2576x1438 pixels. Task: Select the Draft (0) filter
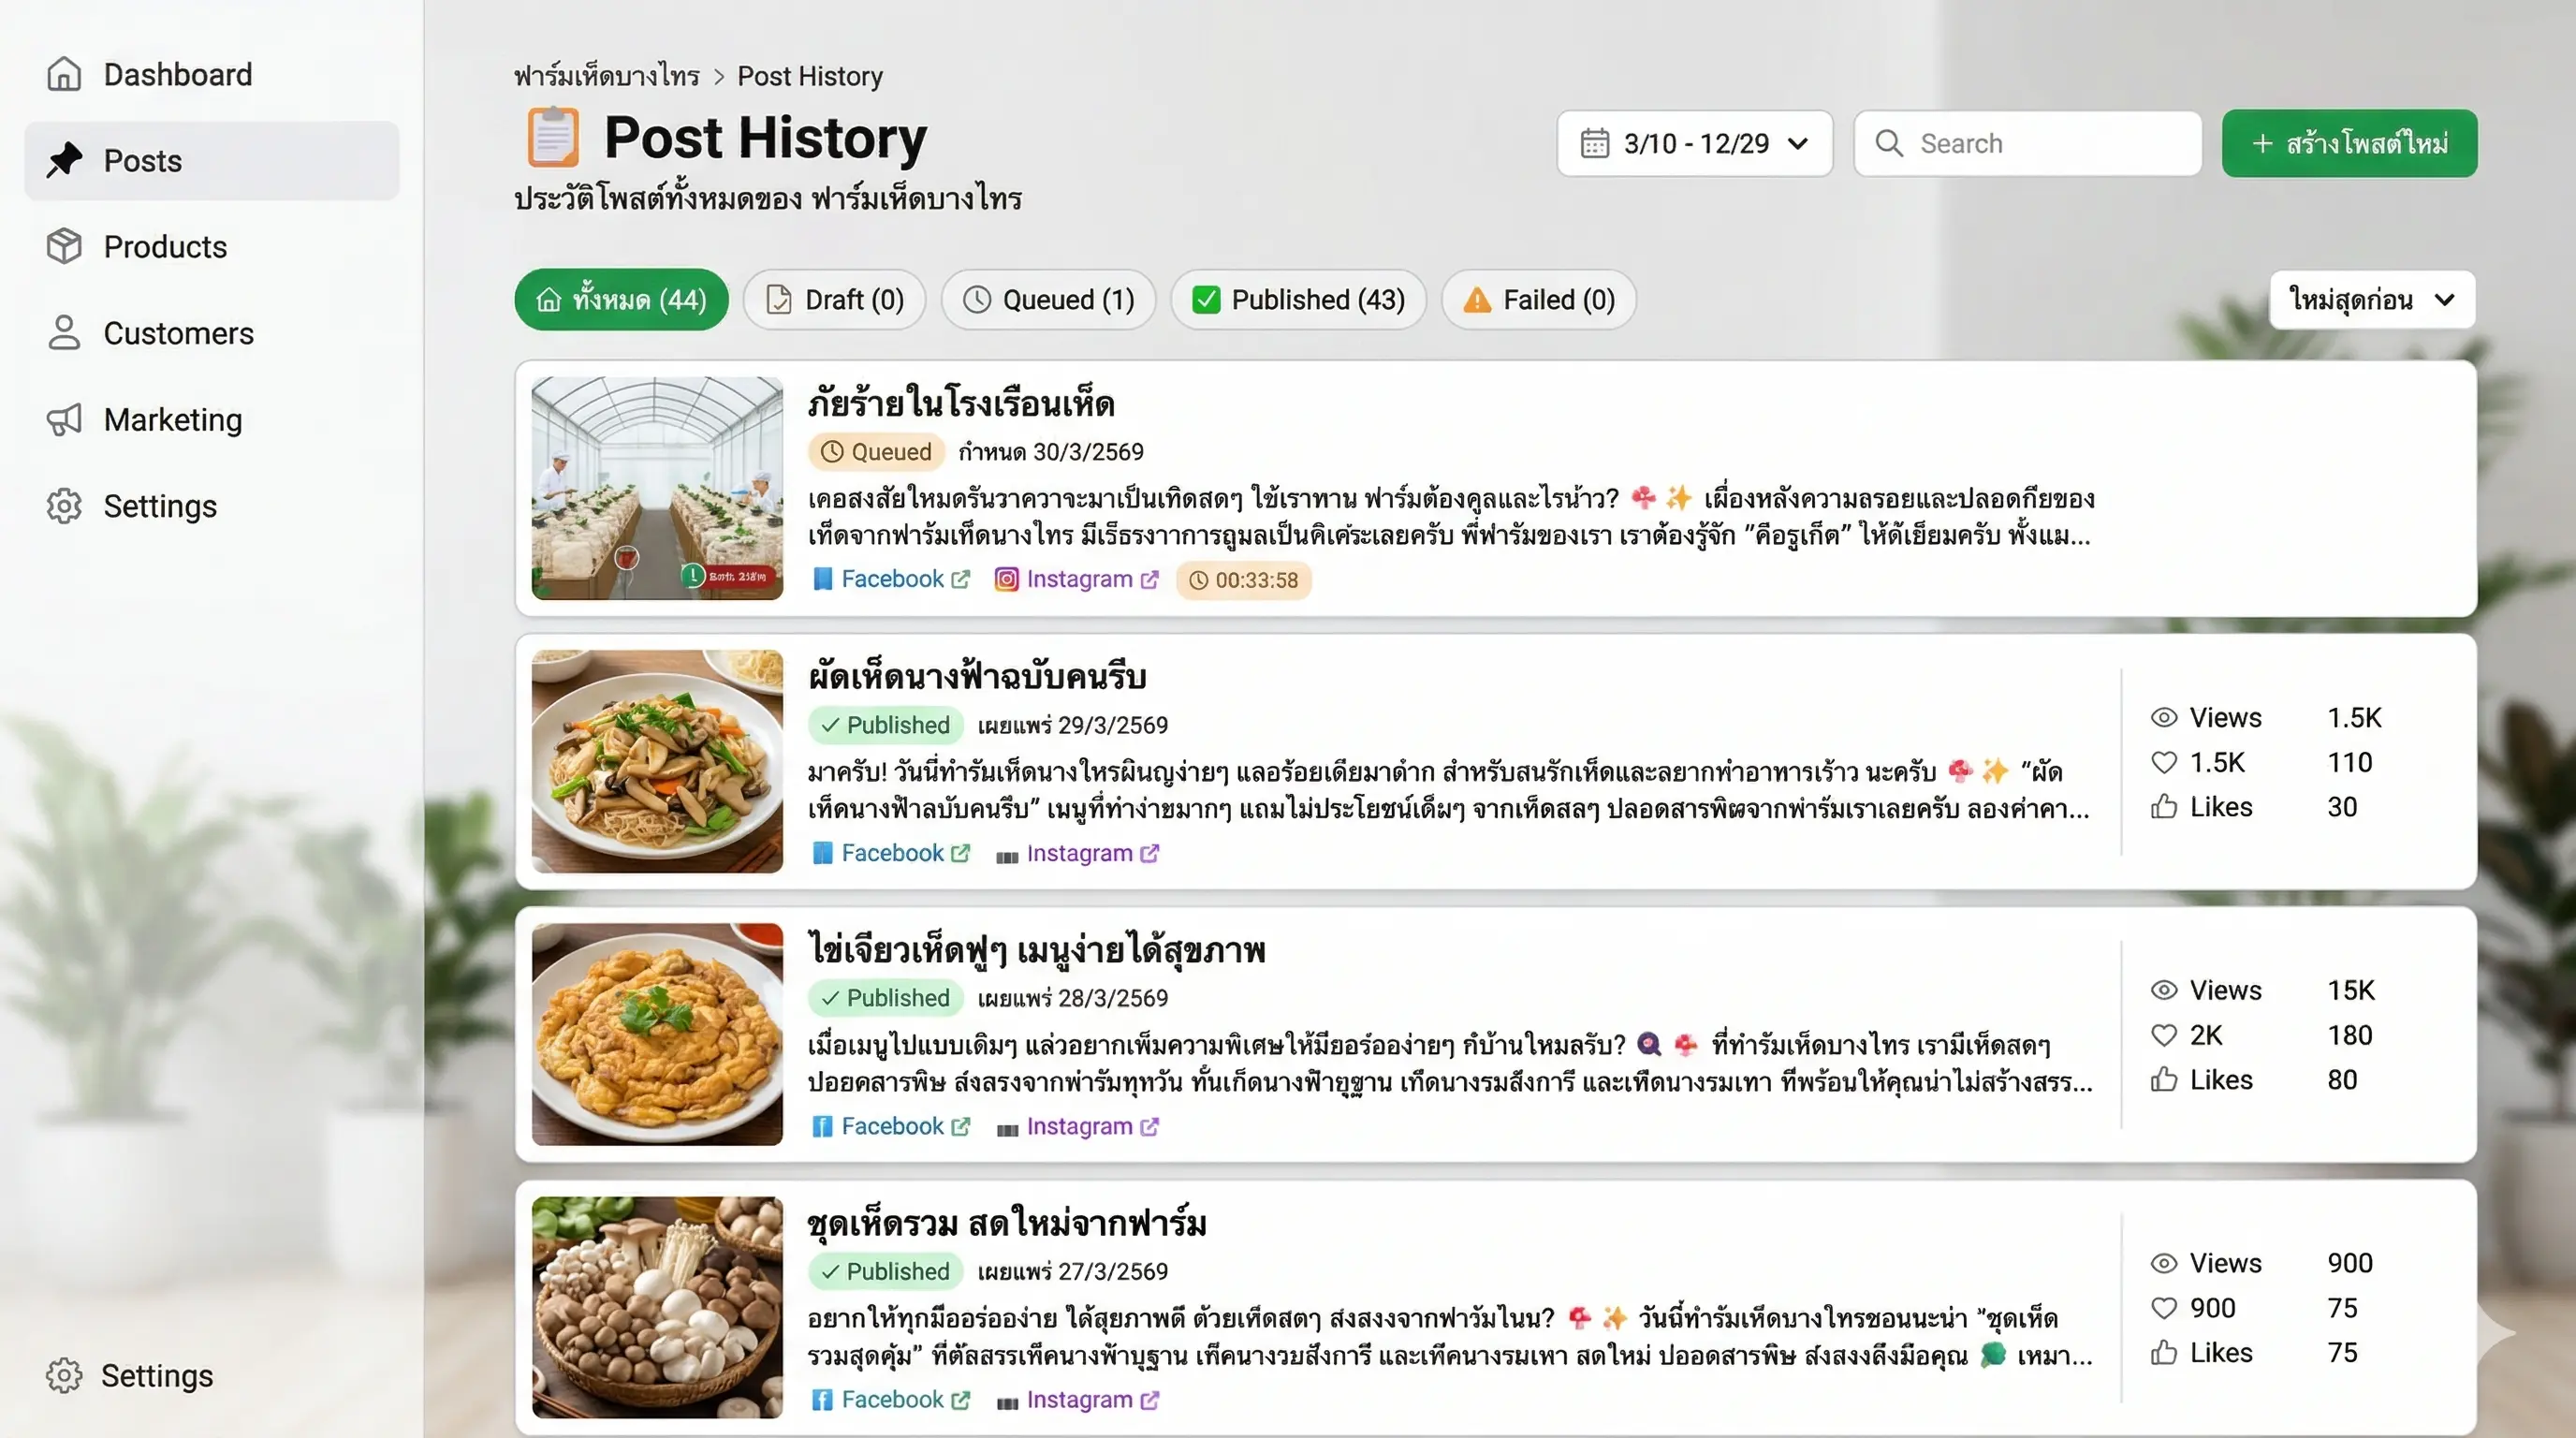click(x=834, y=299)
